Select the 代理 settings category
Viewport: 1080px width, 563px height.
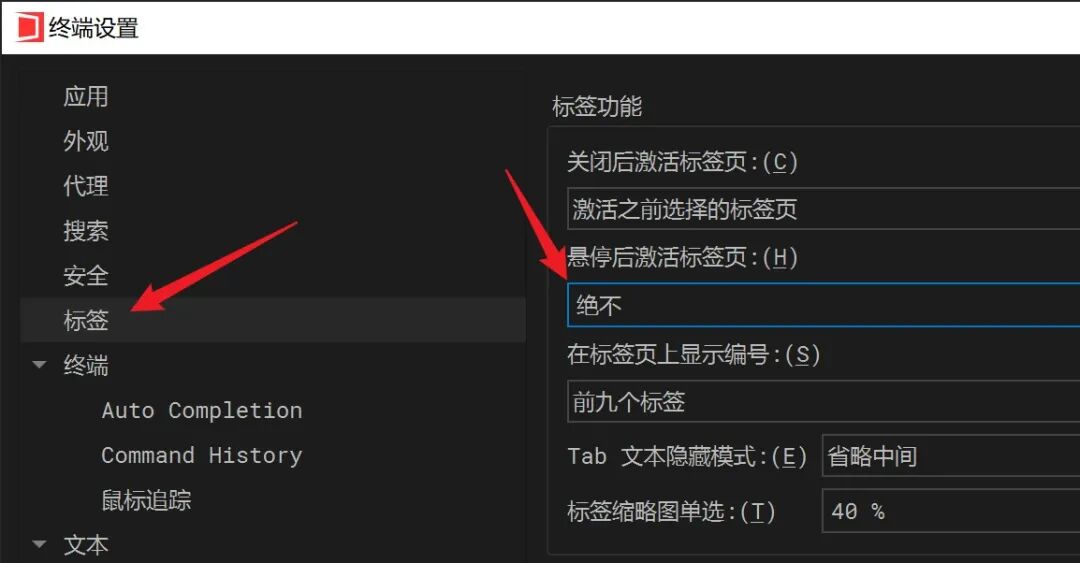[86, 186]
